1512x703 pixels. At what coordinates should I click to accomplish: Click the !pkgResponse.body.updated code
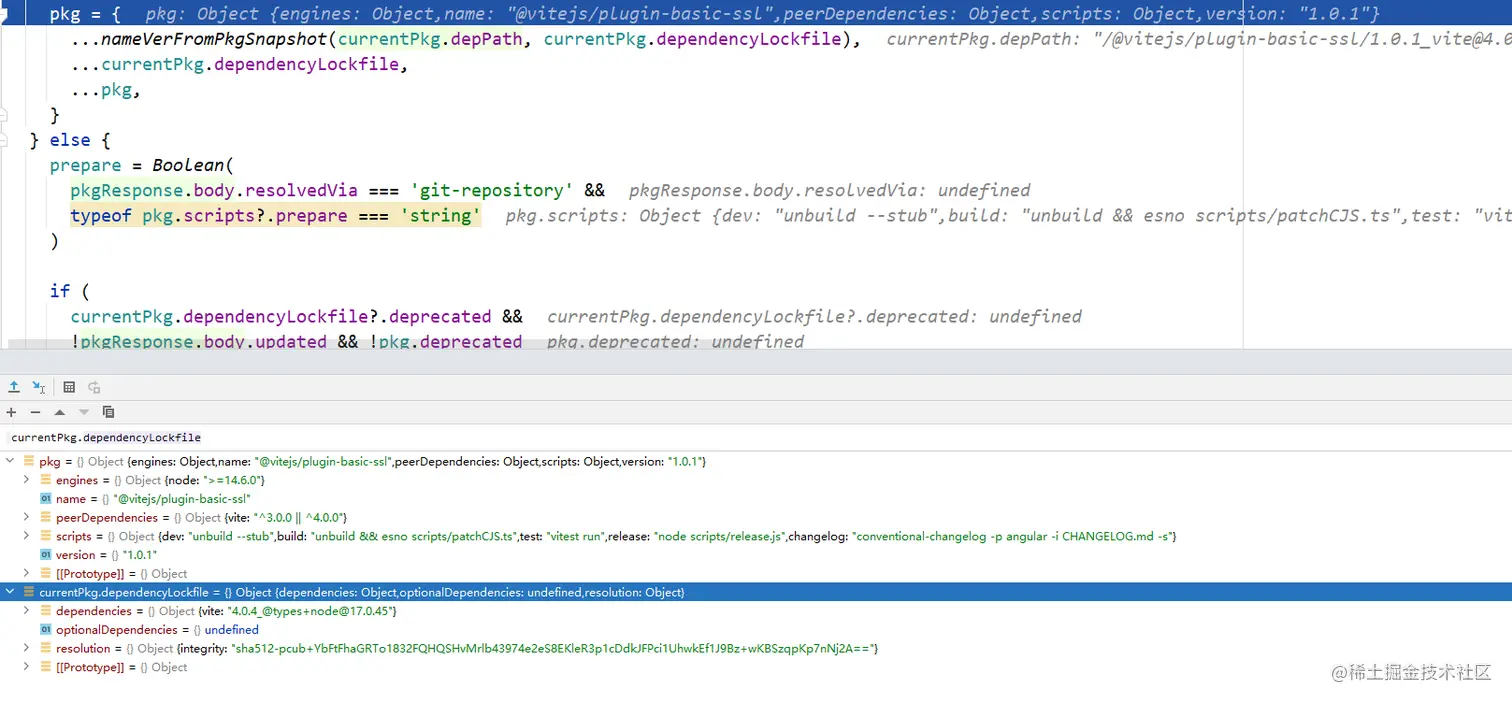click(198, 341)
